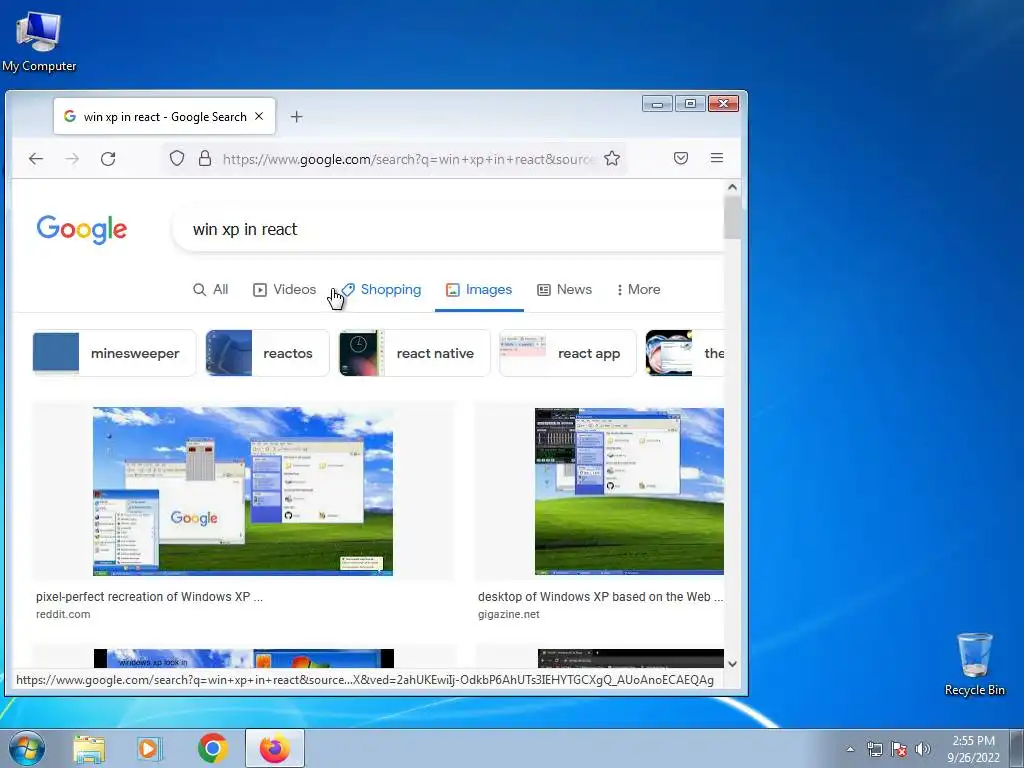
Task: Click the taskbar clock showing 2:55 PM
Action: pyautogui.click(x=974, y=749)
